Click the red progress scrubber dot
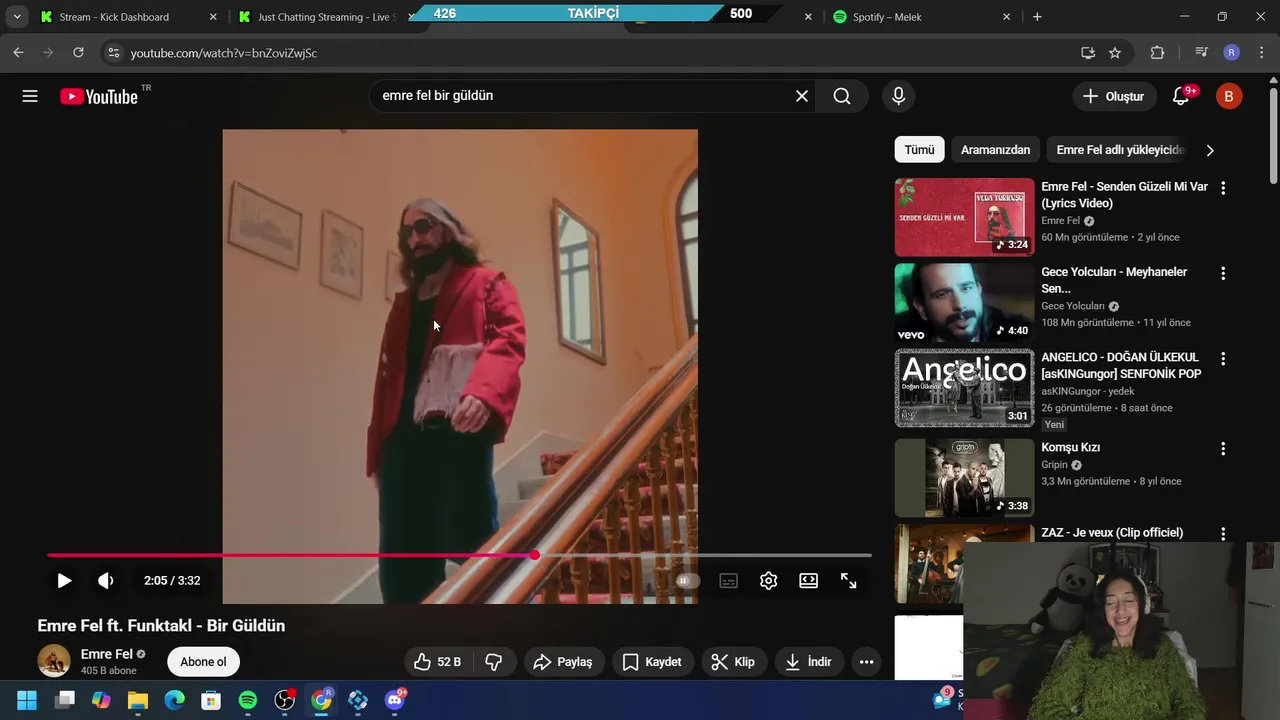Image resolution: width=1280 pixels, height=720 pixels. 535,555
